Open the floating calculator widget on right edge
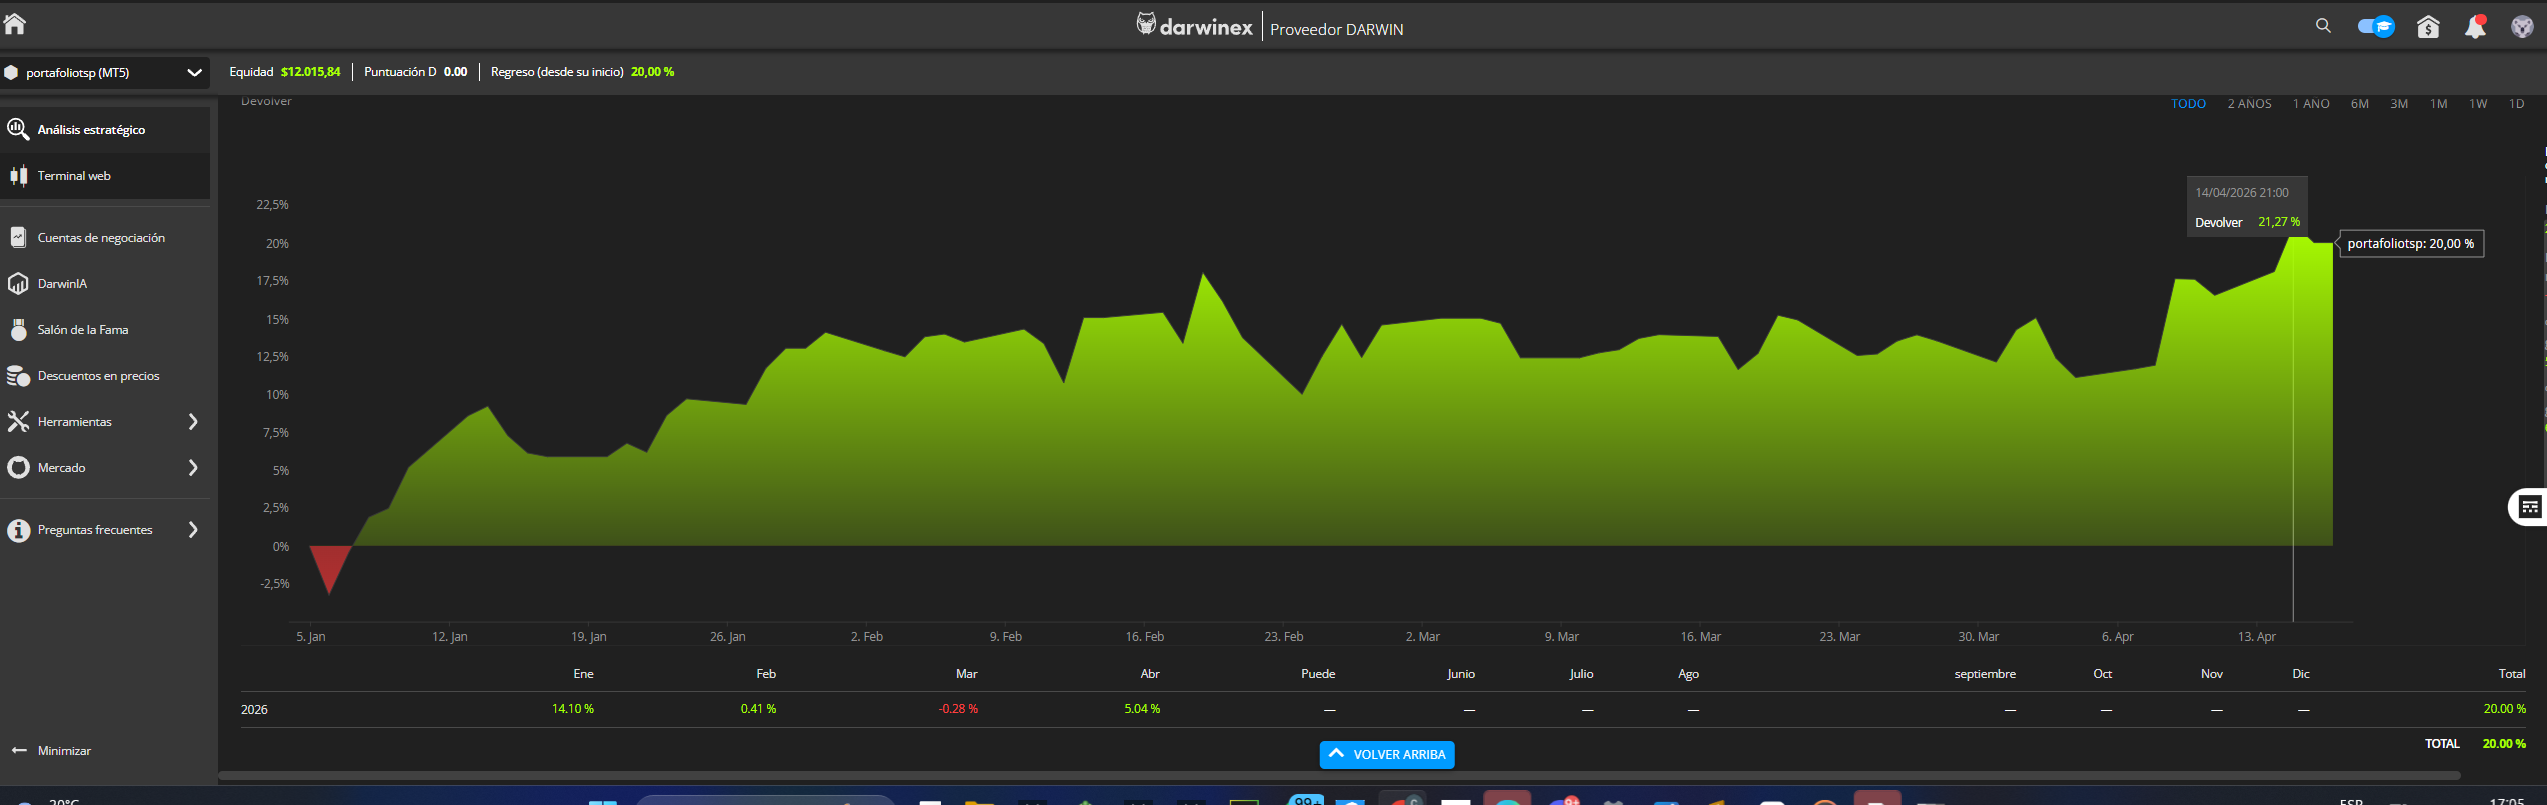Image resolution: width=2547 pixels, height=805 pixels. pyautogui.click(x=2529, y=507)
